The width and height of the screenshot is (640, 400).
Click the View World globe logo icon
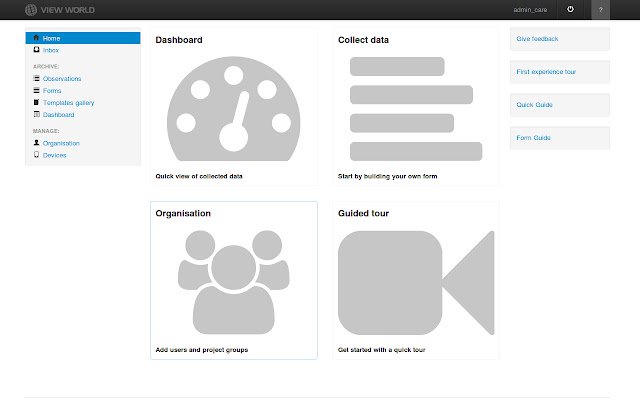[31, 10]
